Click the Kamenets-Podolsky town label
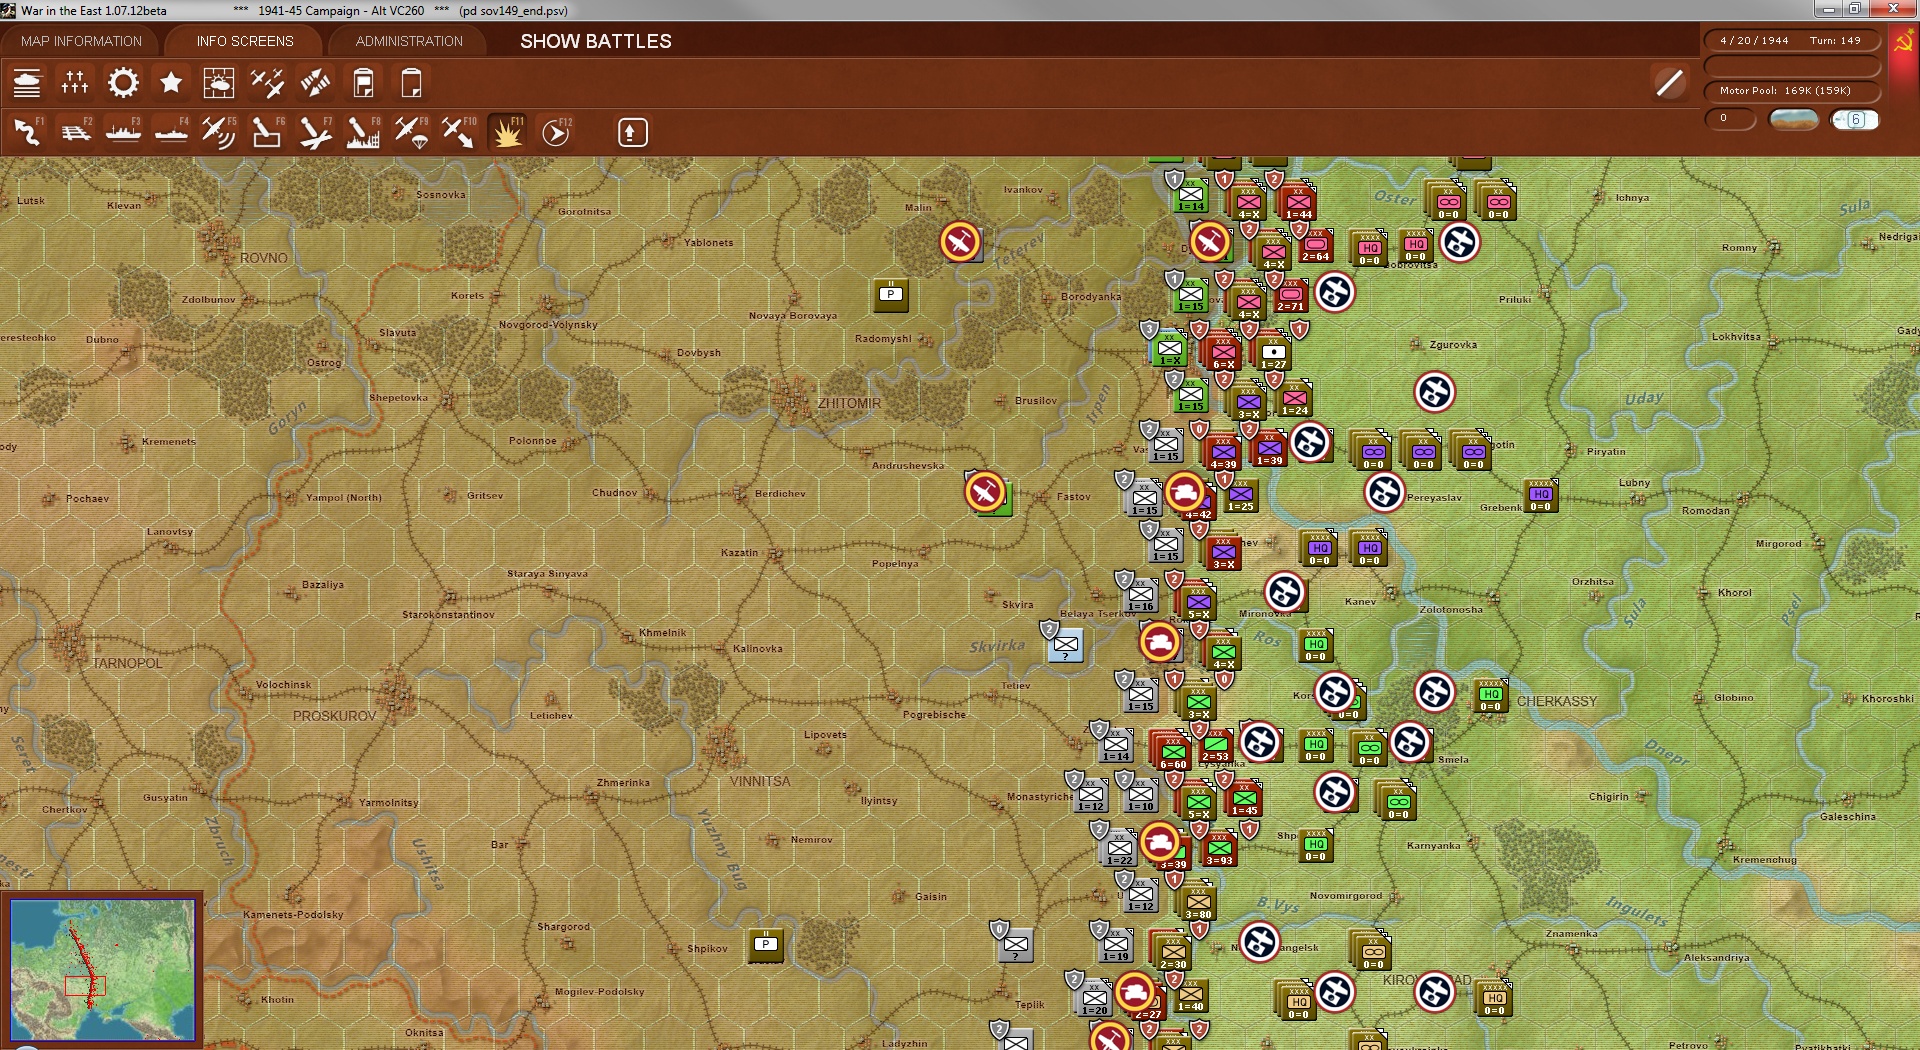The image size is (1920, 1050). (x=293, y=914)
